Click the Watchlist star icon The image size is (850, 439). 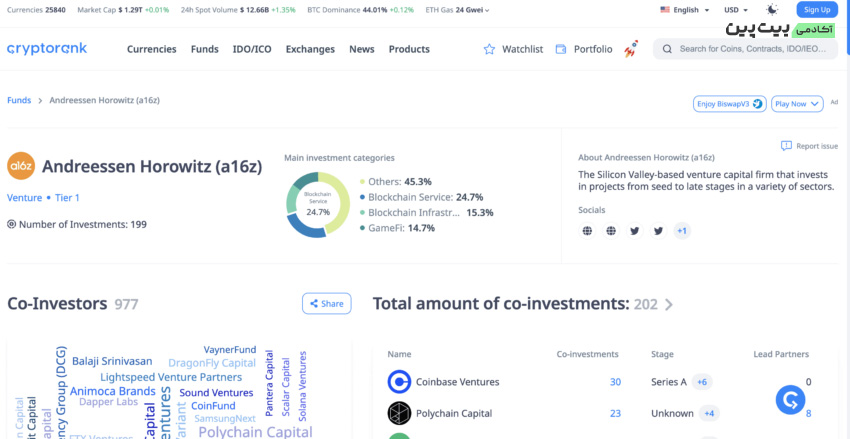tap(489, 49)
